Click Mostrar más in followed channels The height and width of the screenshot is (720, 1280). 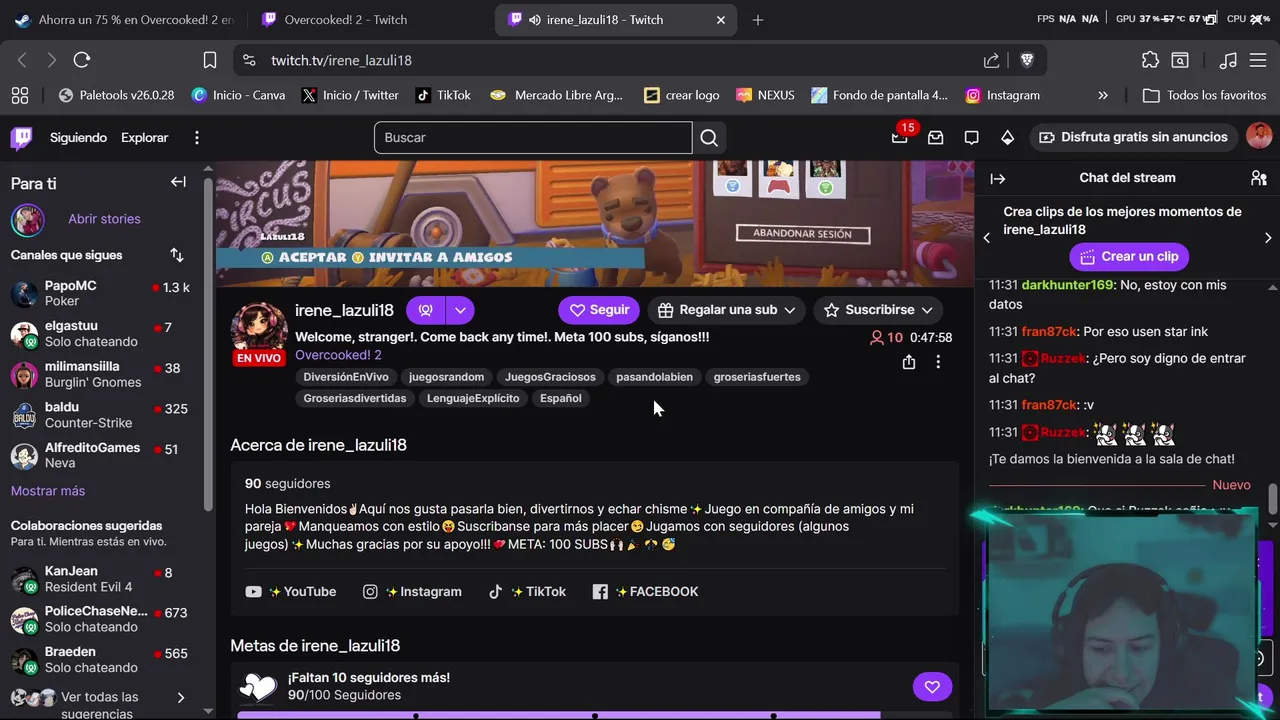(48, 491)
